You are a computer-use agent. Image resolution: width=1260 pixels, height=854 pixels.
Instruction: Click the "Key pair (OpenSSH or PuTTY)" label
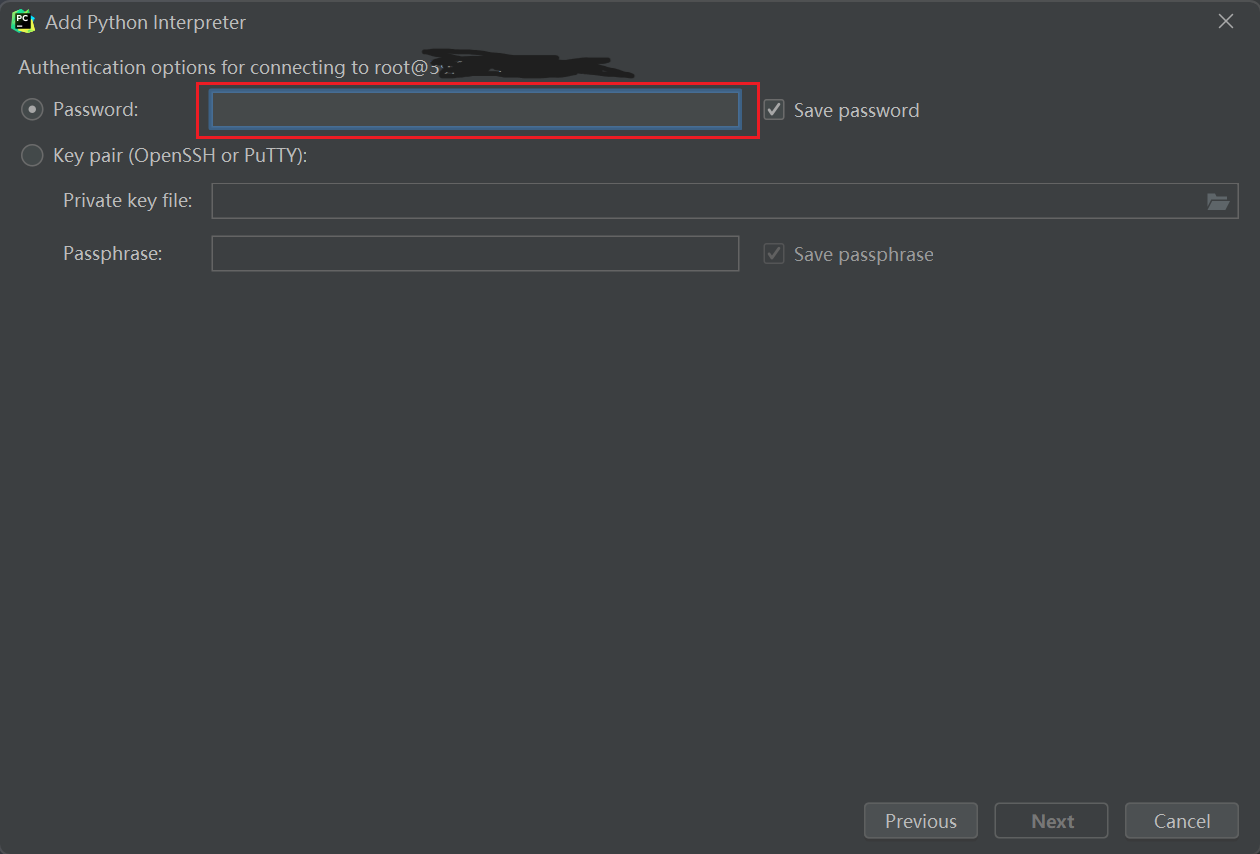point(180,156)
